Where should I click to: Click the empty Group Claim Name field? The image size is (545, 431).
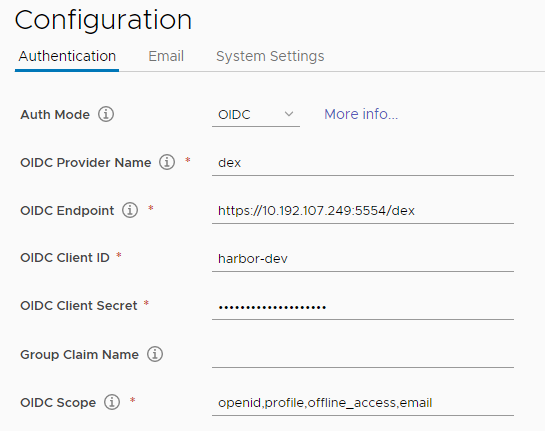click(x=363, y=355)
